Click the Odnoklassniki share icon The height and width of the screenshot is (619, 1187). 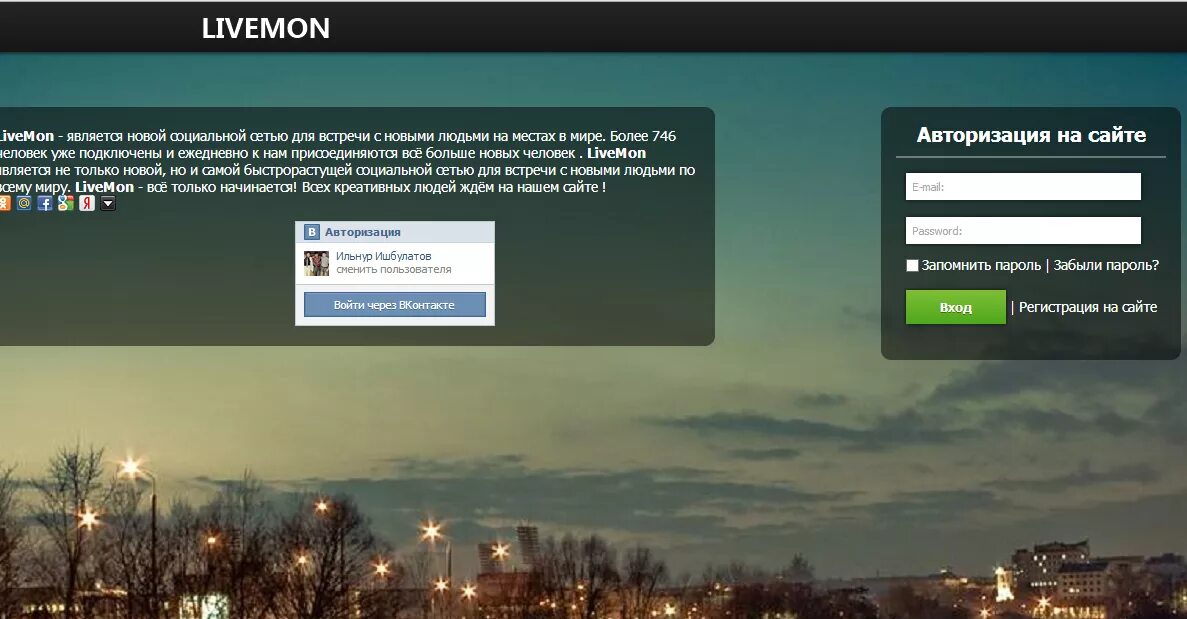4,204
